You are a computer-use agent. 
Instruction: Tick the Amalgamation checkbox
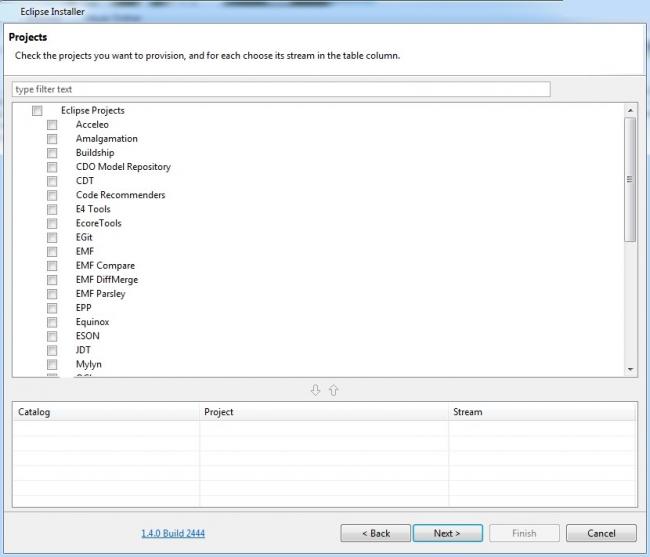tap(52, 139)
